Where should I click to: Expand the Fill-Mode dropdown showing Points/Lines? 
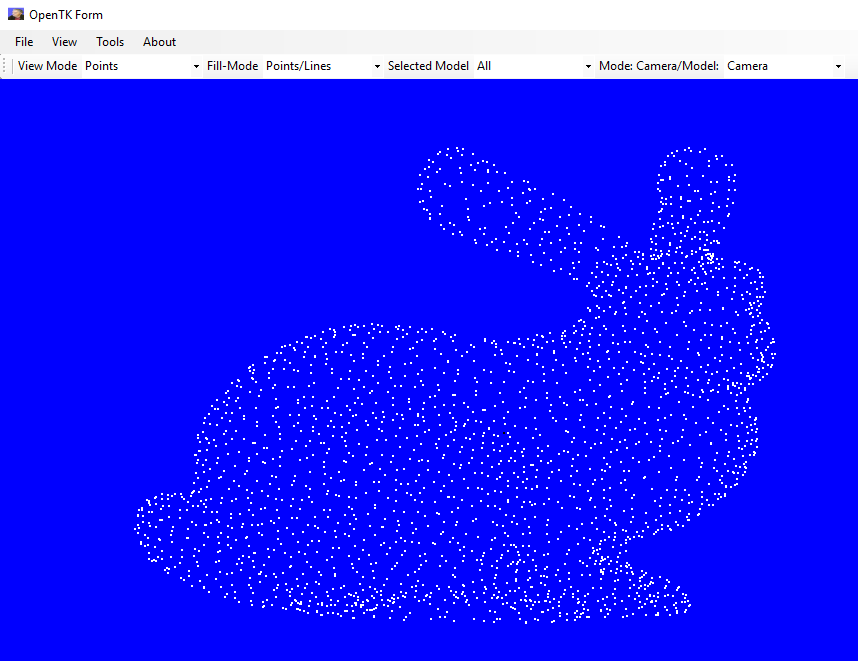point(377,66)
